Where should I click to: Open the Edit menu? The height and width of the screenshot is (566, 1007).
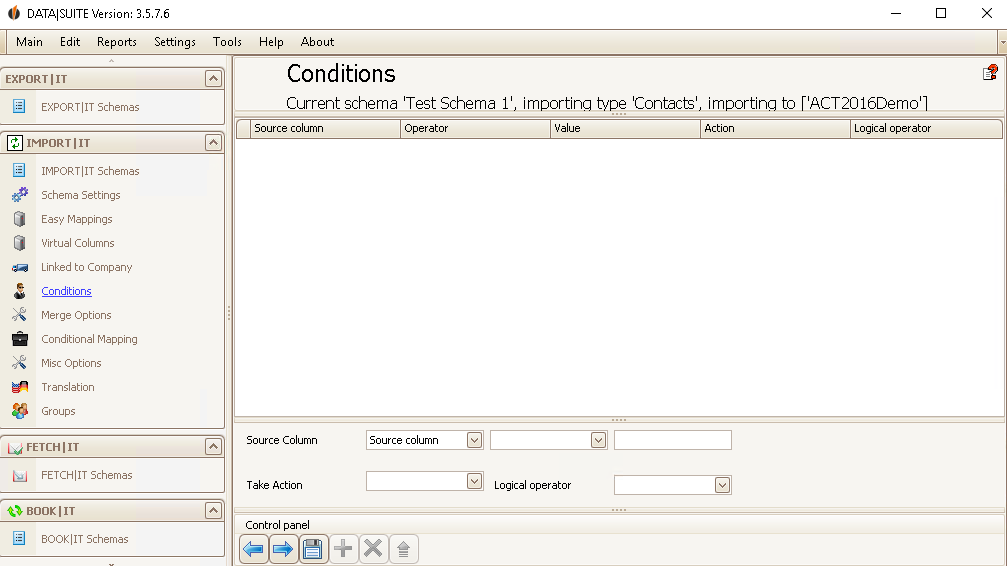pyautogui.click(x=70, y=42)
